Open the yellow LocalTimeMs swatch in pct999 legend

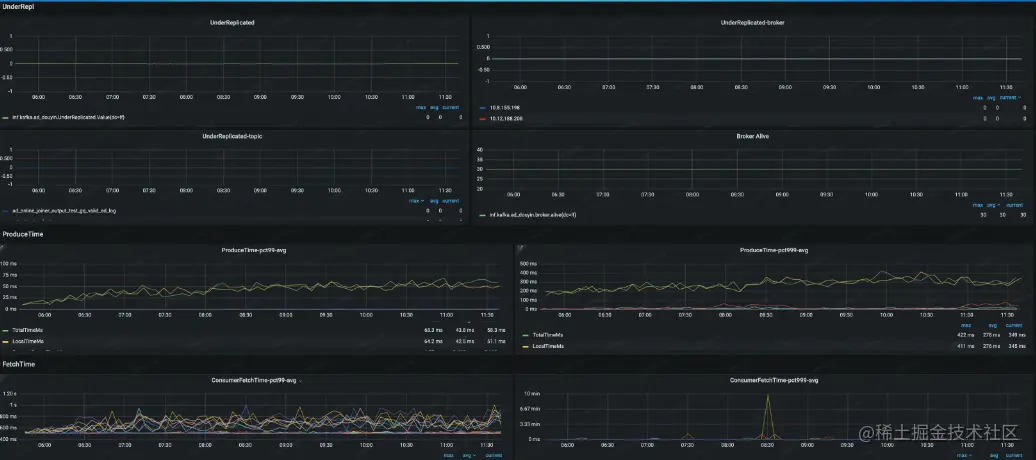tap(526, 346)
